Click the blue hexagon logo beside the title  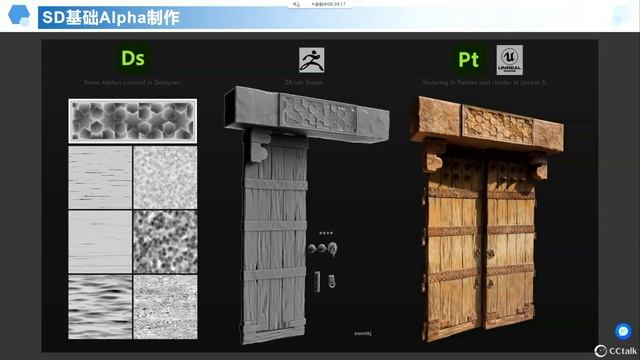tap(19, 15)
